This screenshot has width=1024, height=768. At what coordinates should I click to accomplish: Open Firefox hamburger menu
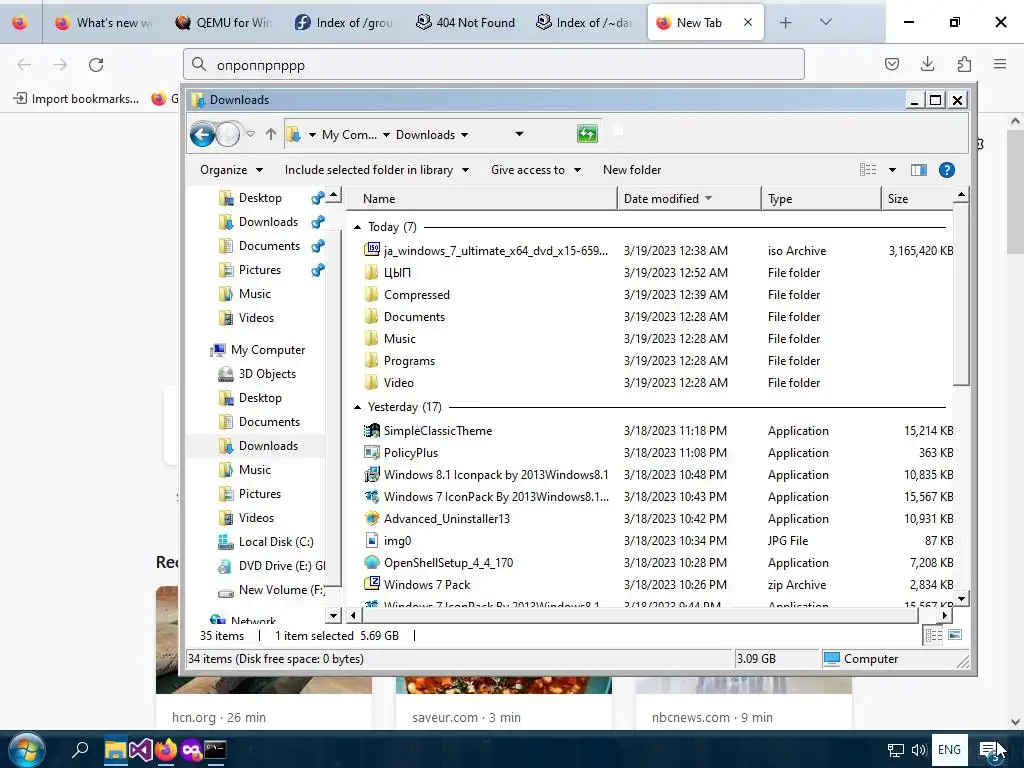tap(1000, 64)
